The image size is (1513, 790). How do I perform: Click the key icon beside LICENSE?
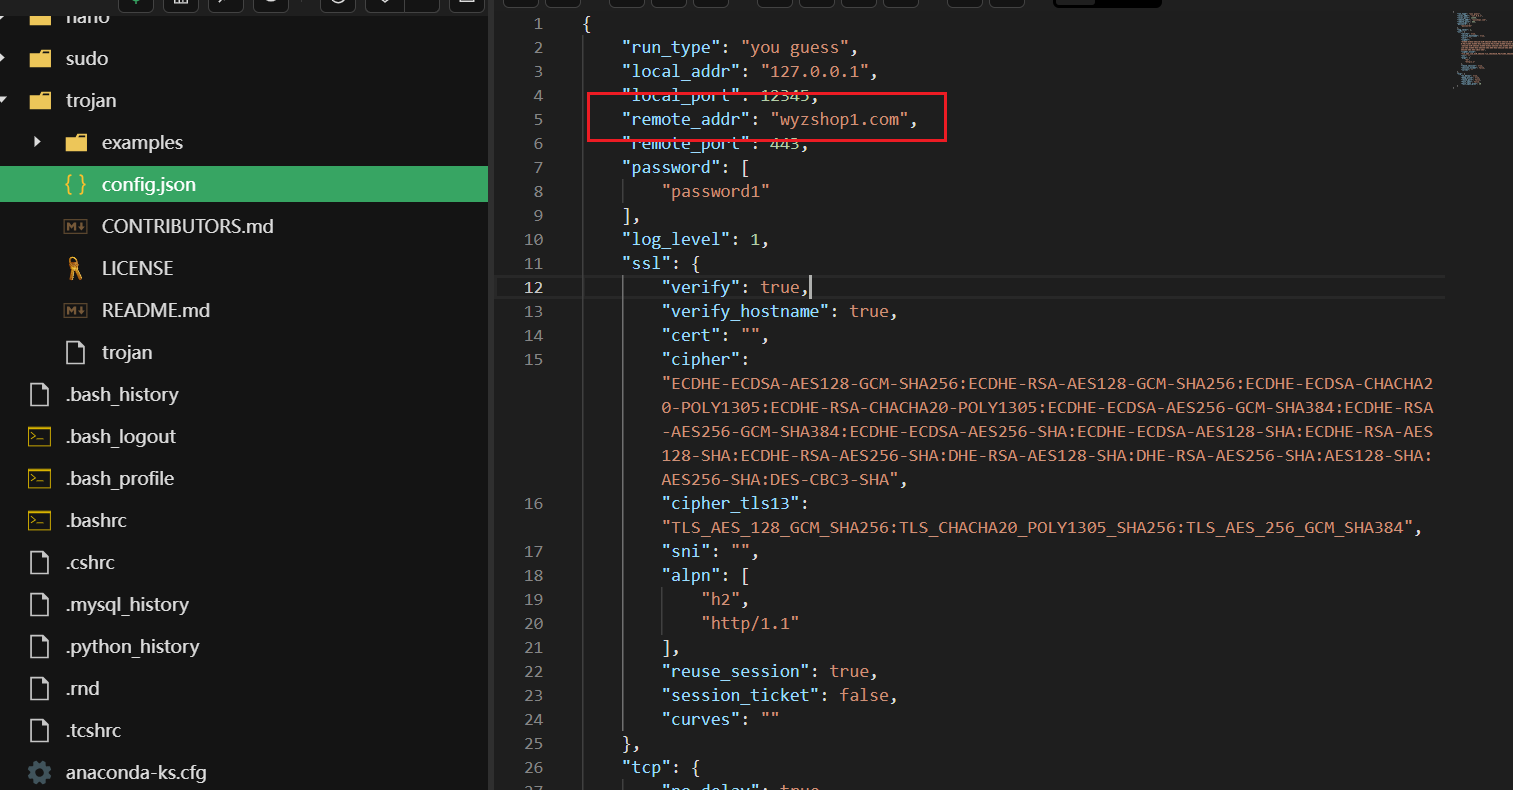click(x=75, y=268)
